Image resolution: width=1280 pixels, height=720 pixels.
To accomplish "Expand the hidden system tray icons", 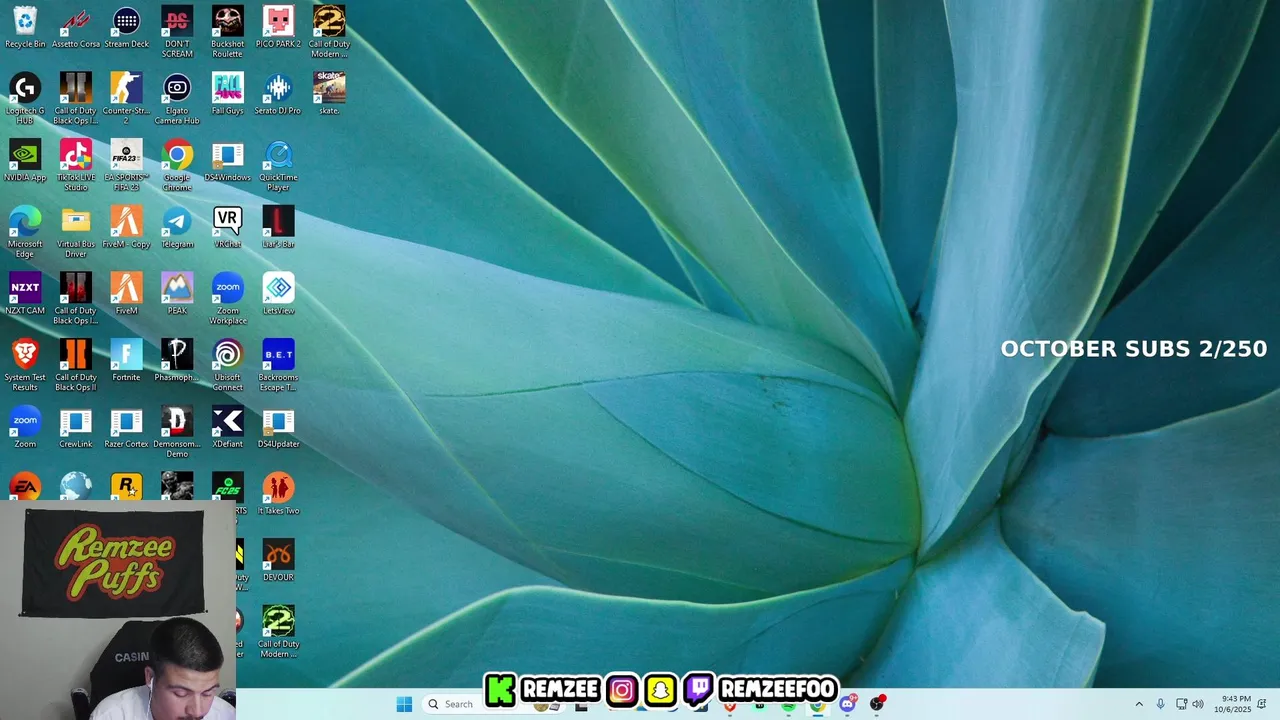I will click(x=1138, y=704).
